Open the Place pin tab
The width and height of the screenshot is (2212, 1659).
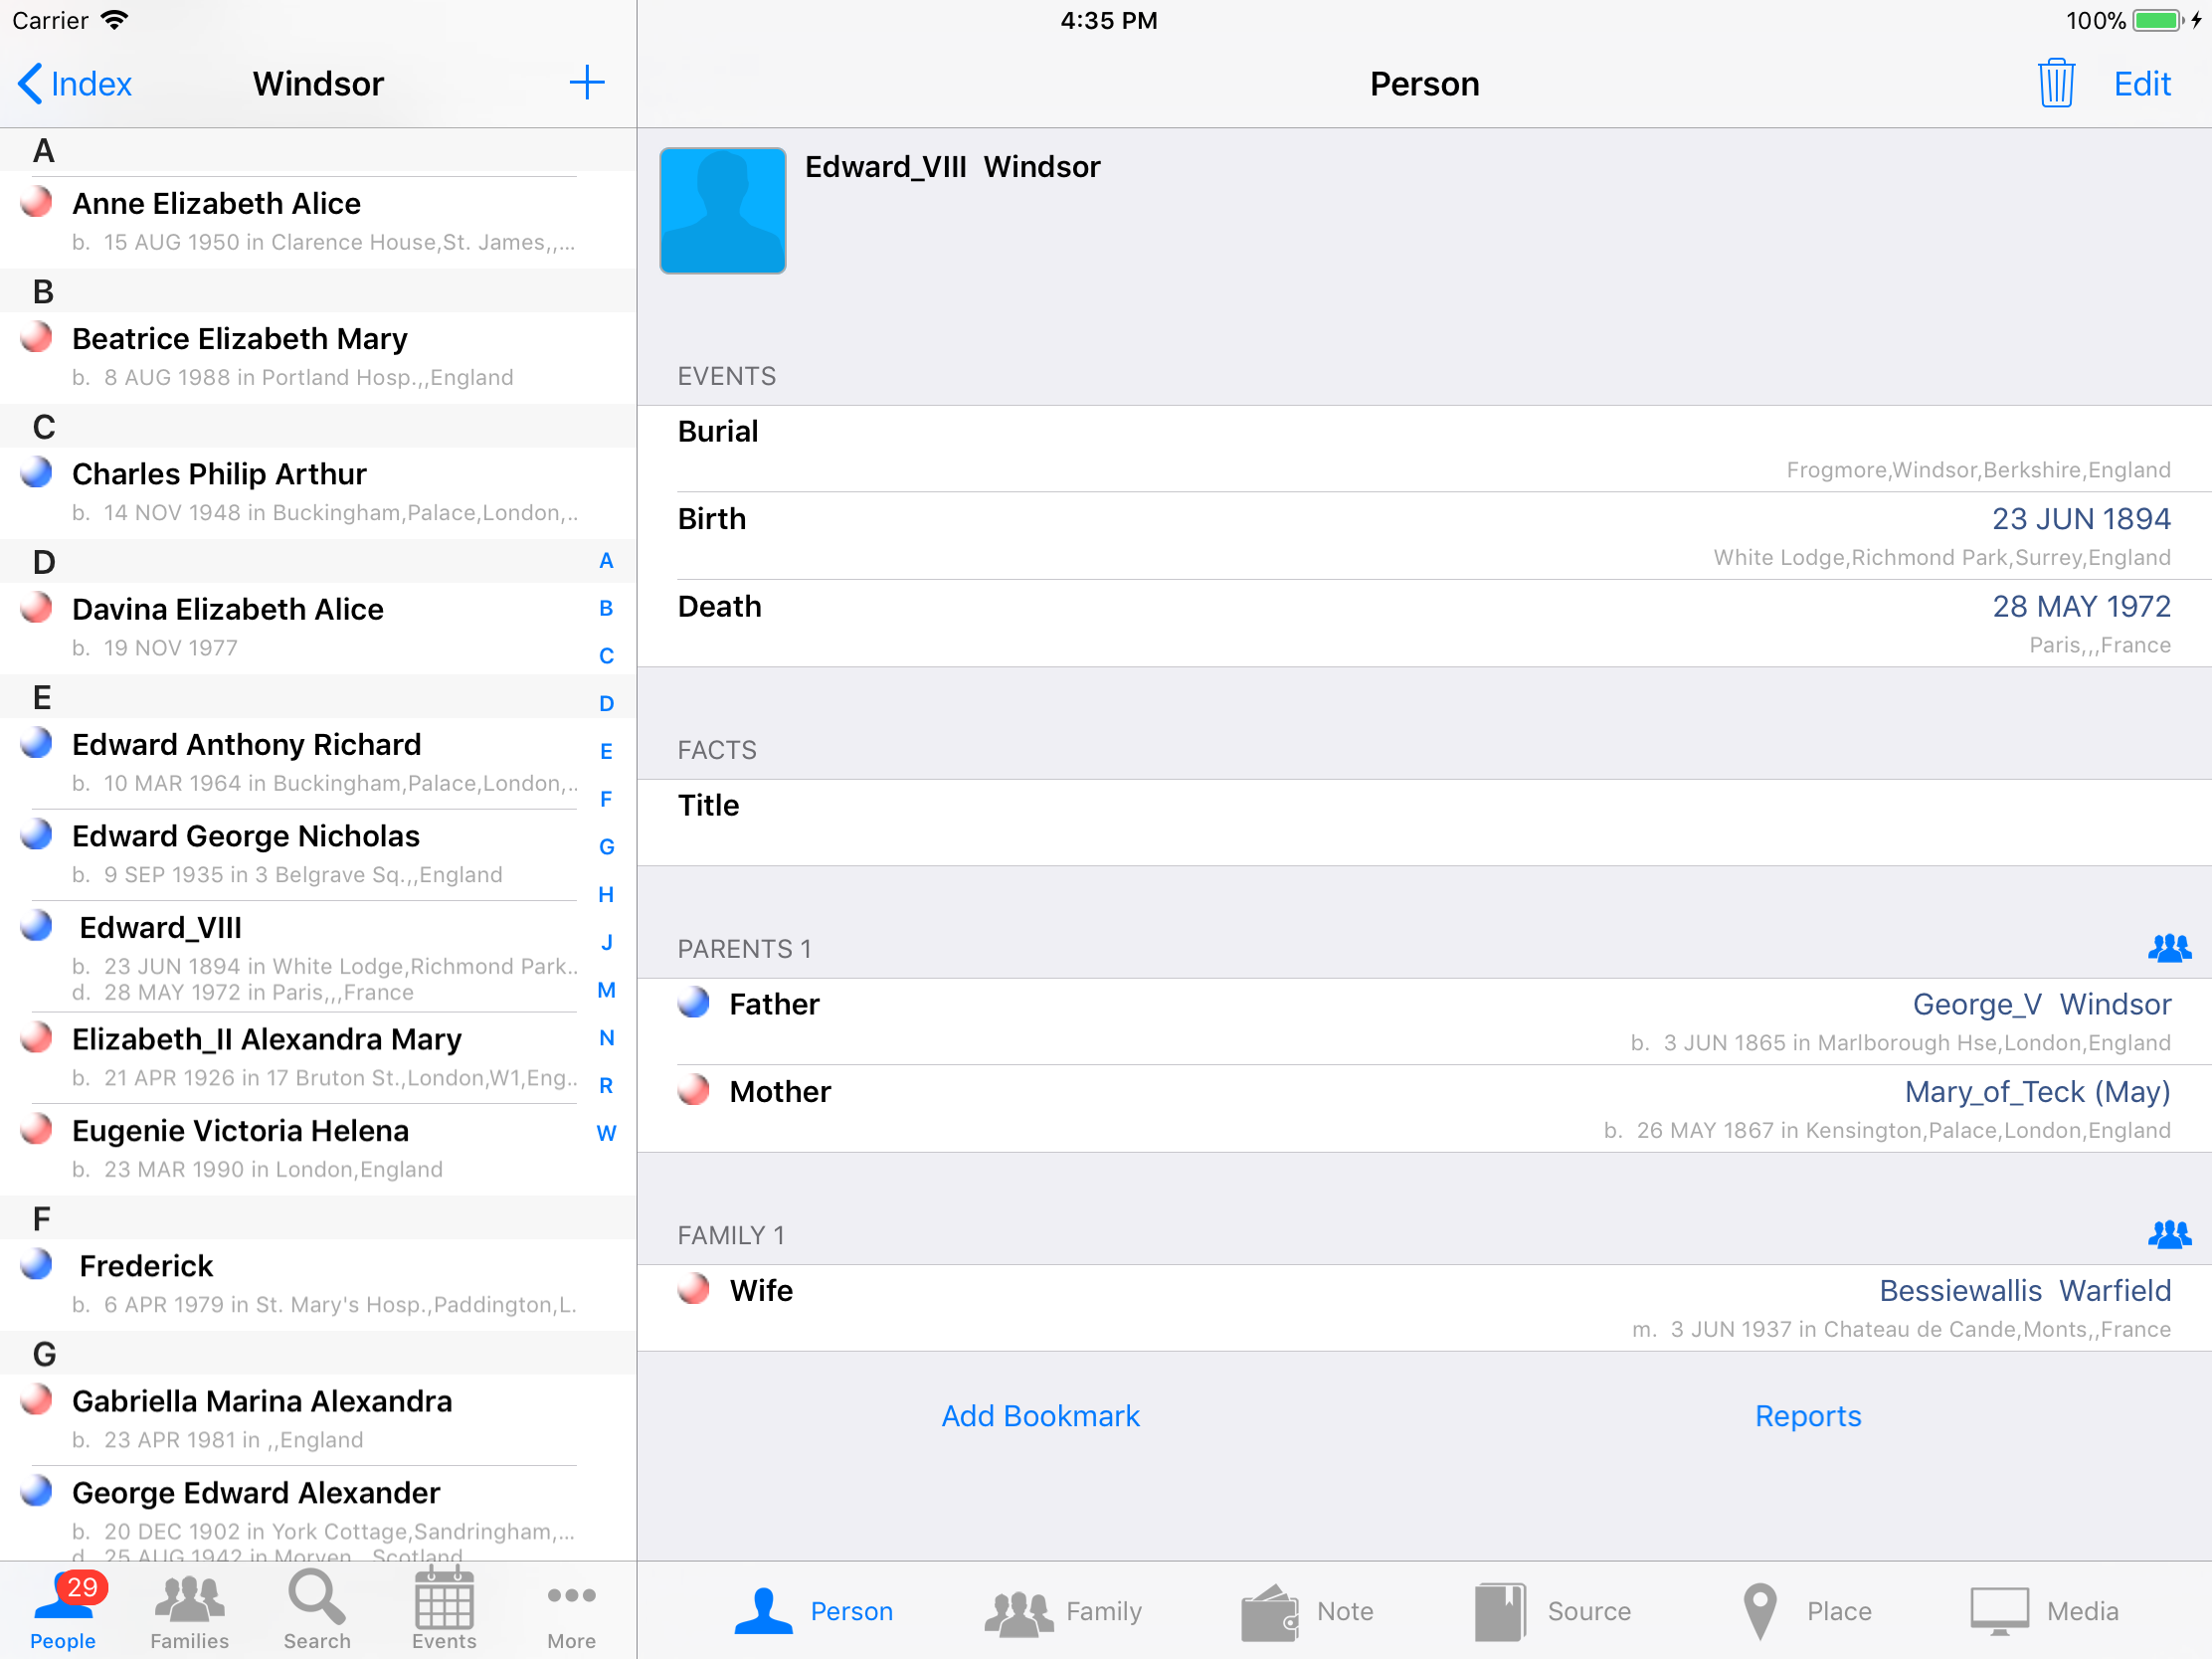[1804, 1611]
